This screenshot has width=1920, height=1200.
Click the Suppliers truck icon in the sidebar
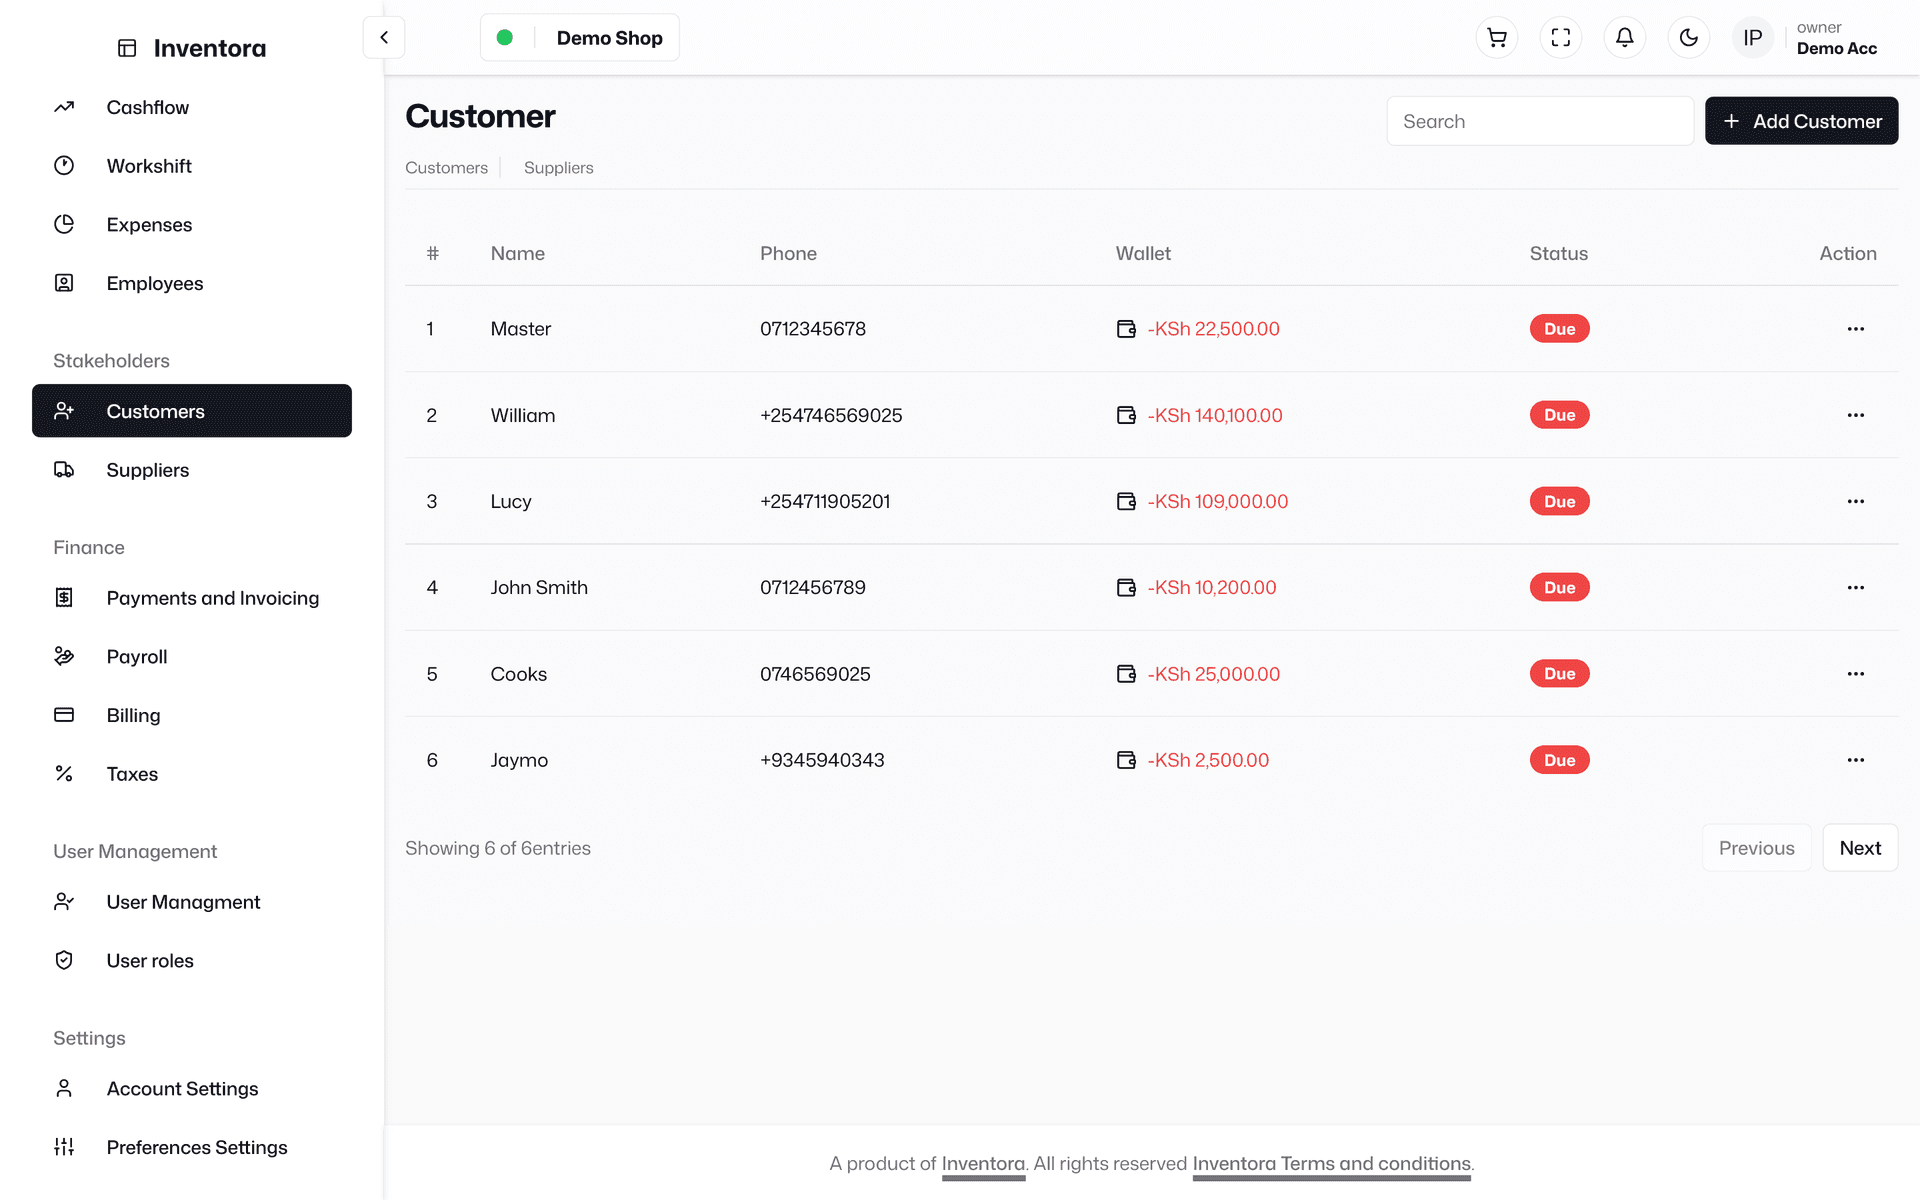(64, 470)
